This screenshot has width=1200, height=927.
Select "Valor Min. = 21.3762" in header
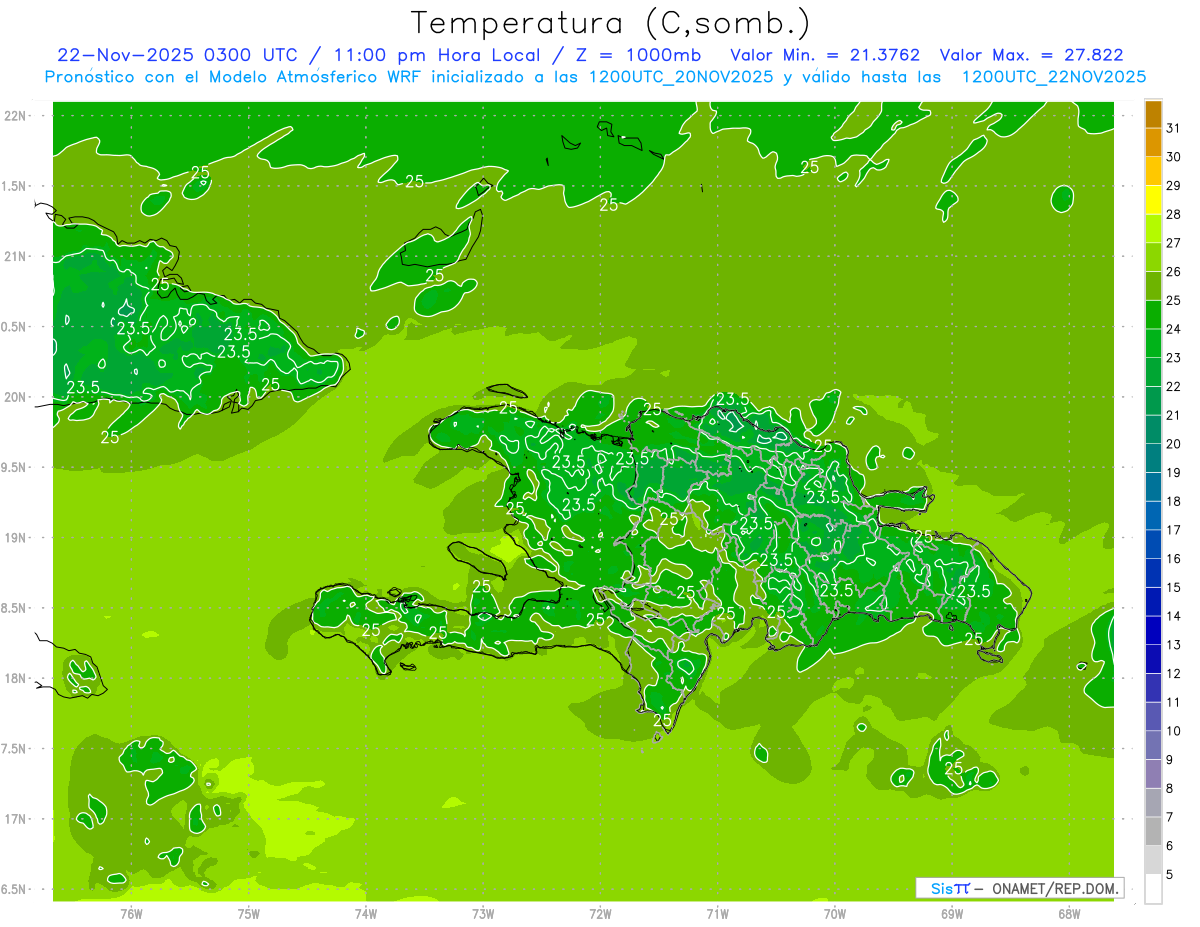[x=825, y=55]
